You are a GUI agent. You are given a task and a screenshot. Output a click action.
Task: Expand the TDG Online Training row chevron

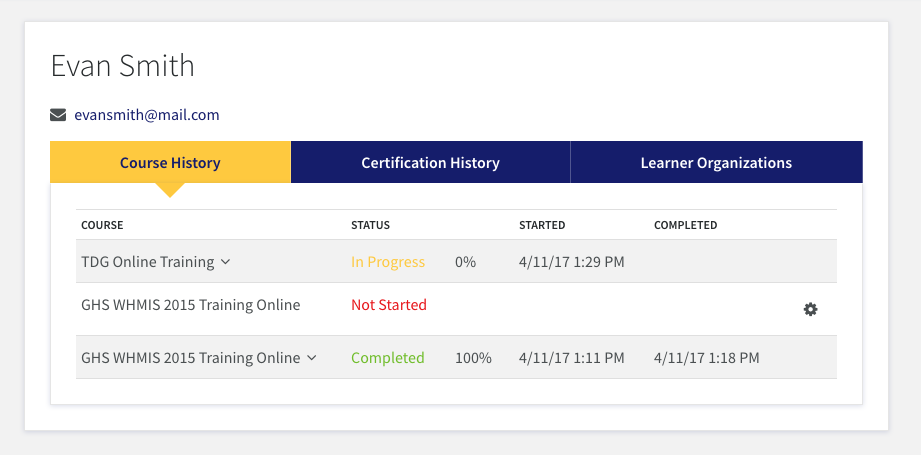pyautogui.click(x=226, y=262)
